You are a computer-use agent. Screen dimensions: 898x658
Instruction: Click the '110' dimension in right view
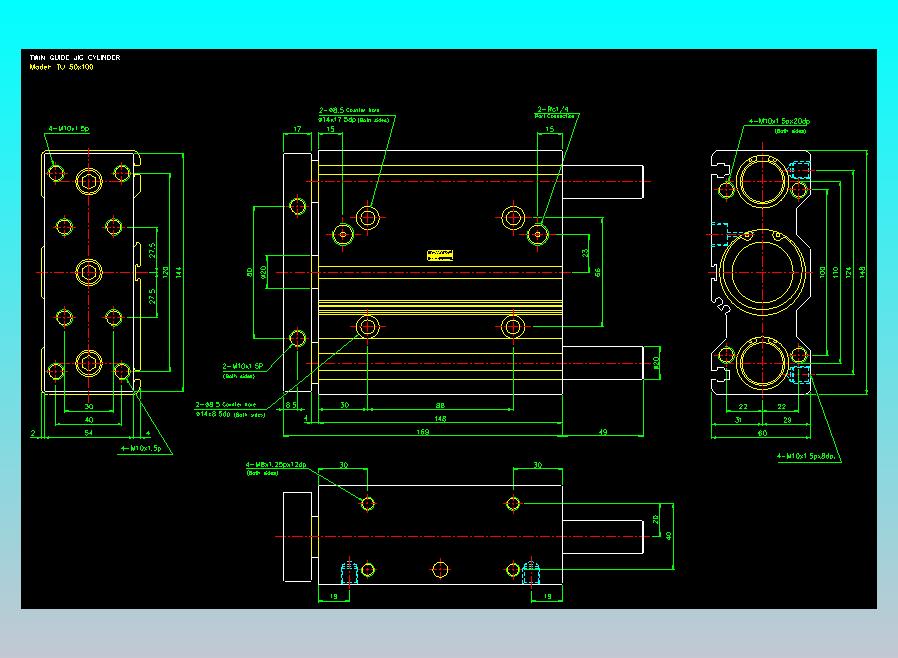click(x=836, y=273)
